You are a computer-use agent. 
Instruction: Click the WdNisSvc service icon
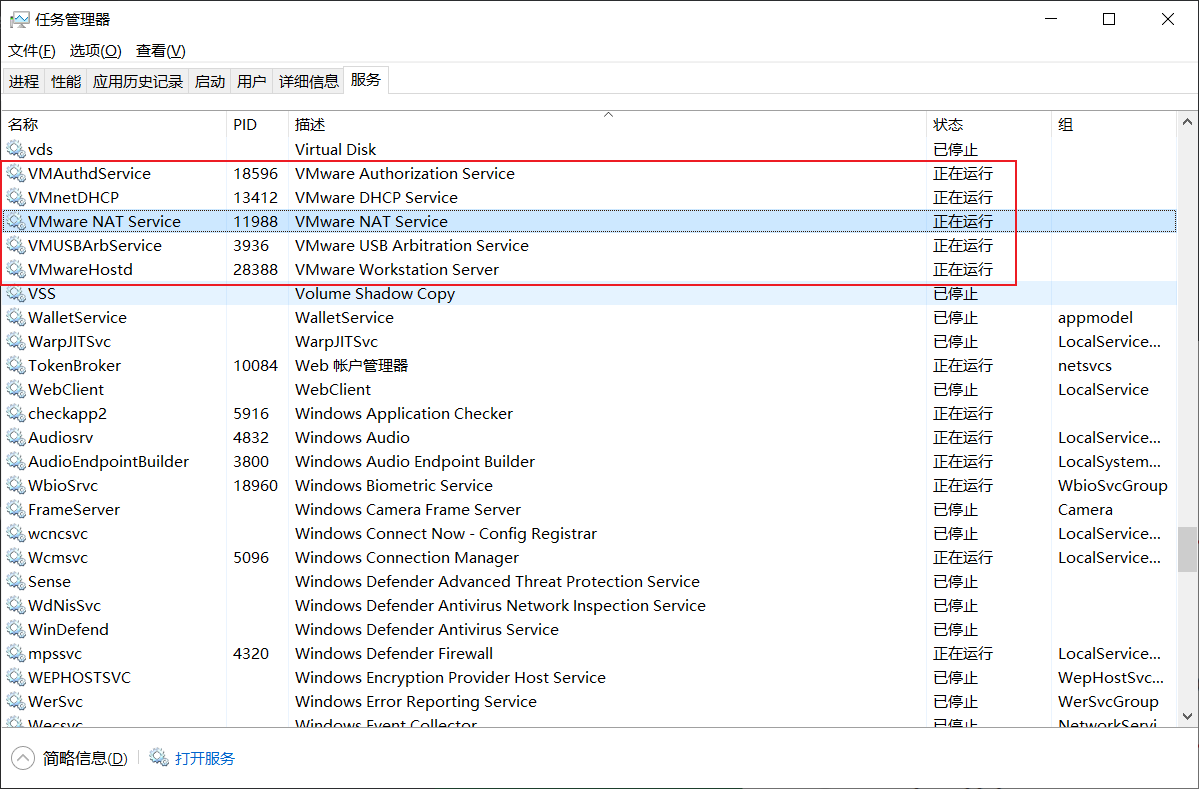click(16, 606)
